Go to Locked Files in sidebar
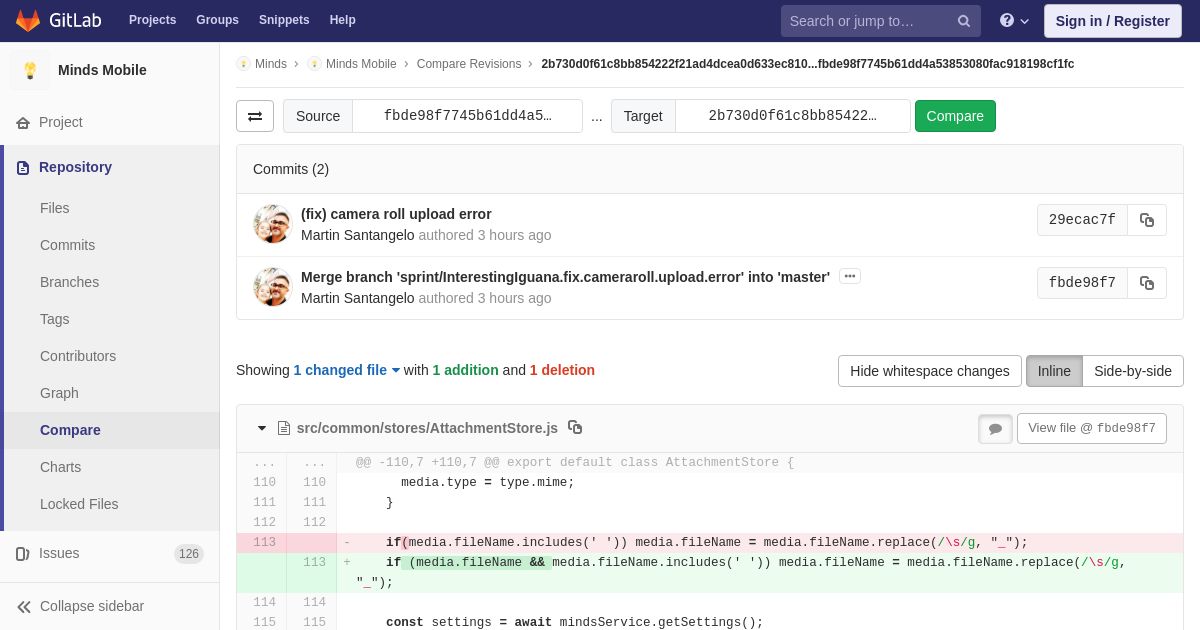 click(79, 504)
